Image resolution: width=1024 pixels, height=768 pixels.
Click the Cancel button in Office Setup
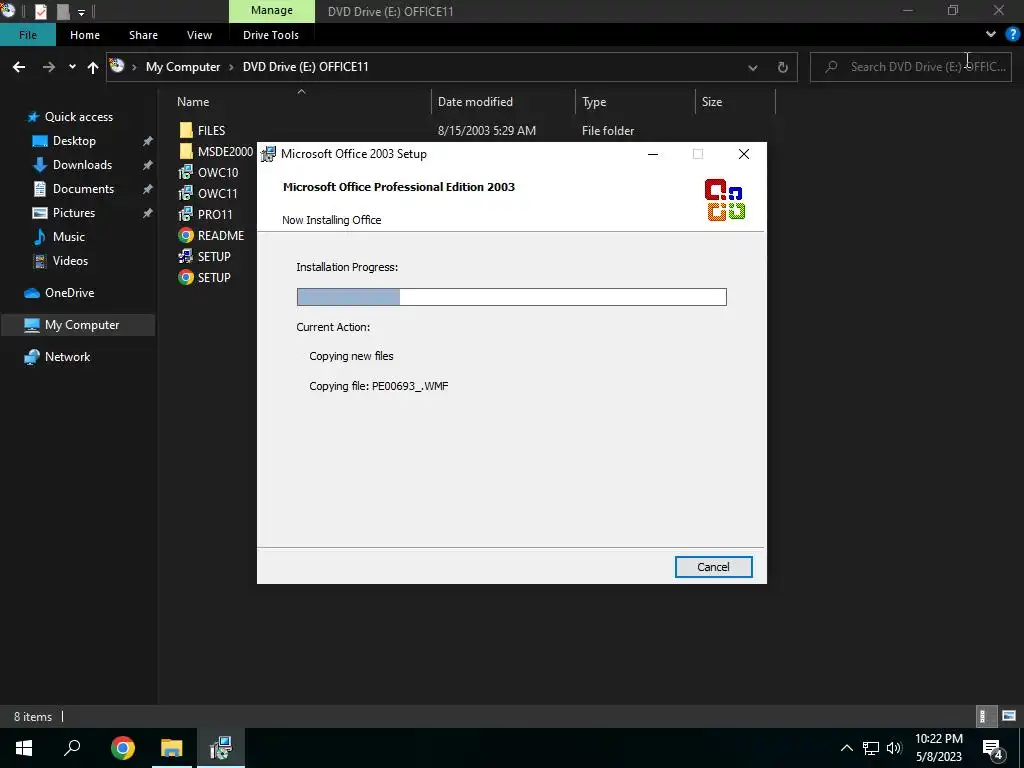pos(713,567)
